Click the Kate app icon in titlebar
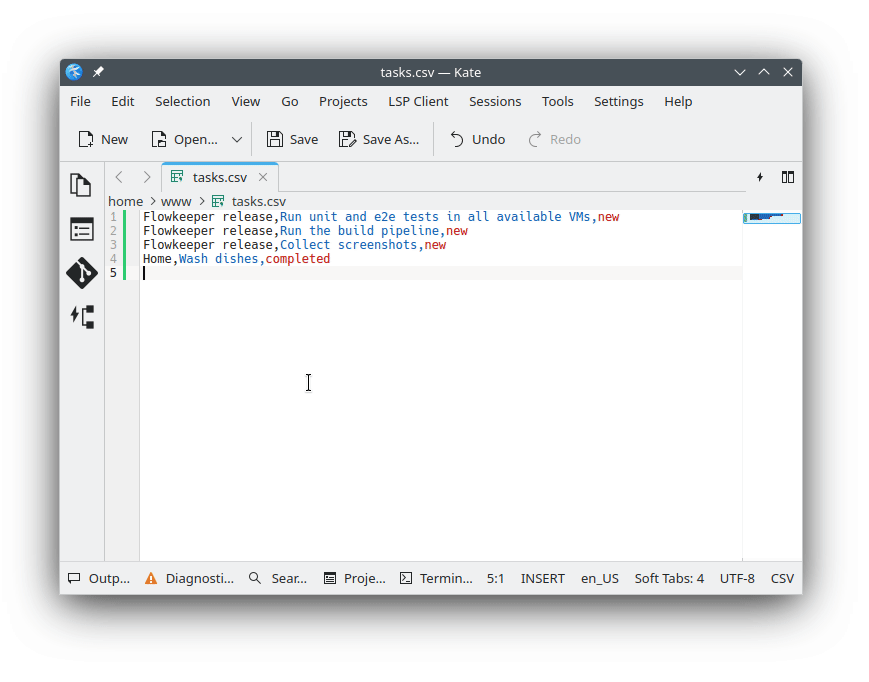 click(x=74, y=72)
